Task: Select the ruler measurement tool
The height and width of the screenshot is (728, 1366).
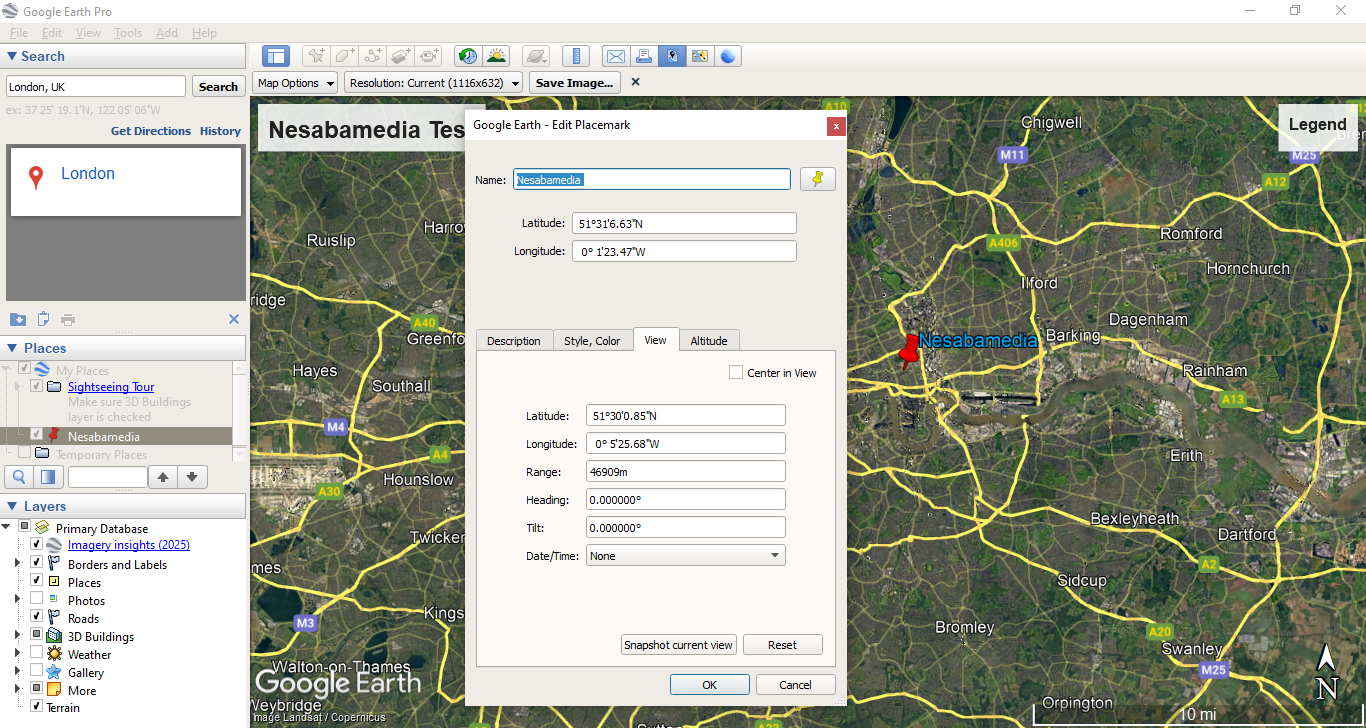Action: 576,56
